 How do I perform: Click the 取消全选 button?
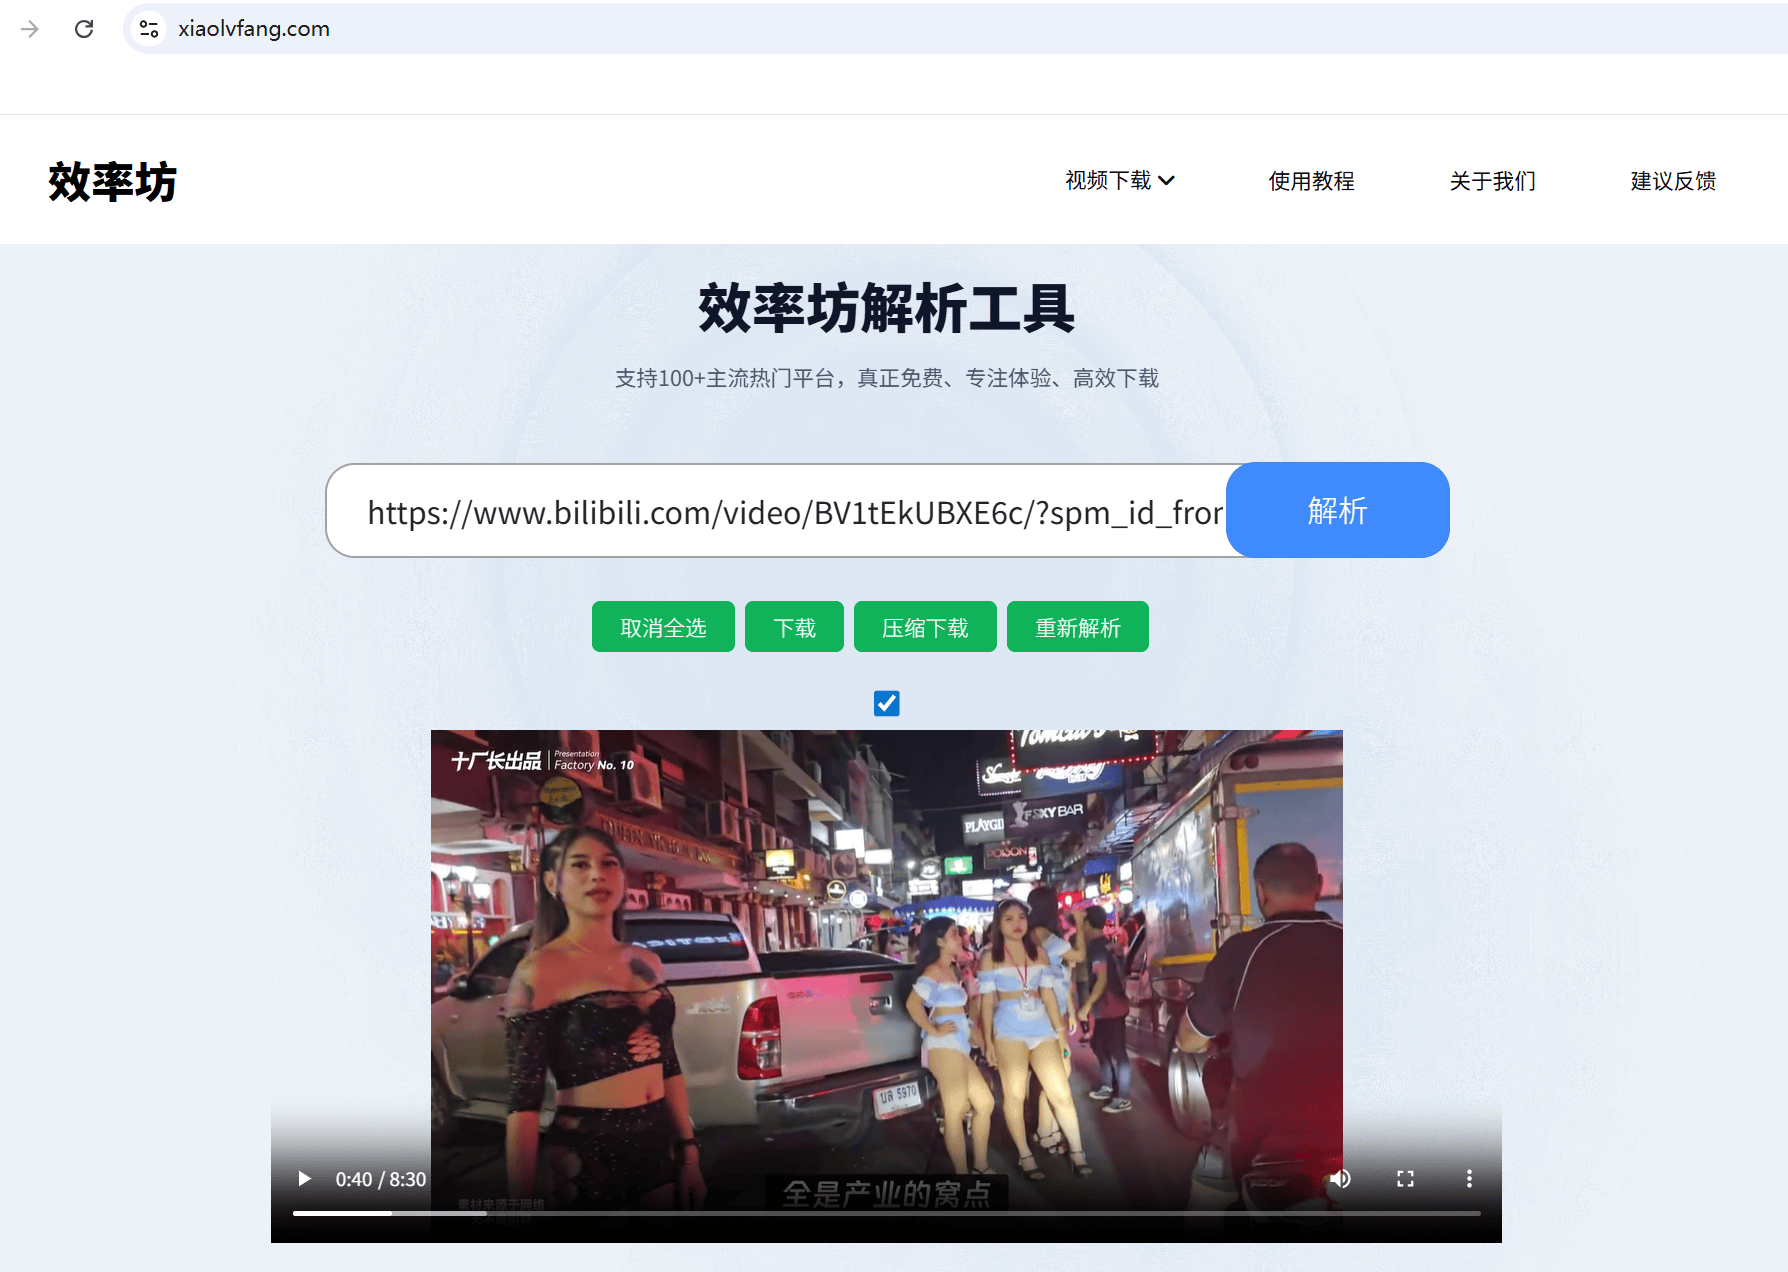[663, 627]
